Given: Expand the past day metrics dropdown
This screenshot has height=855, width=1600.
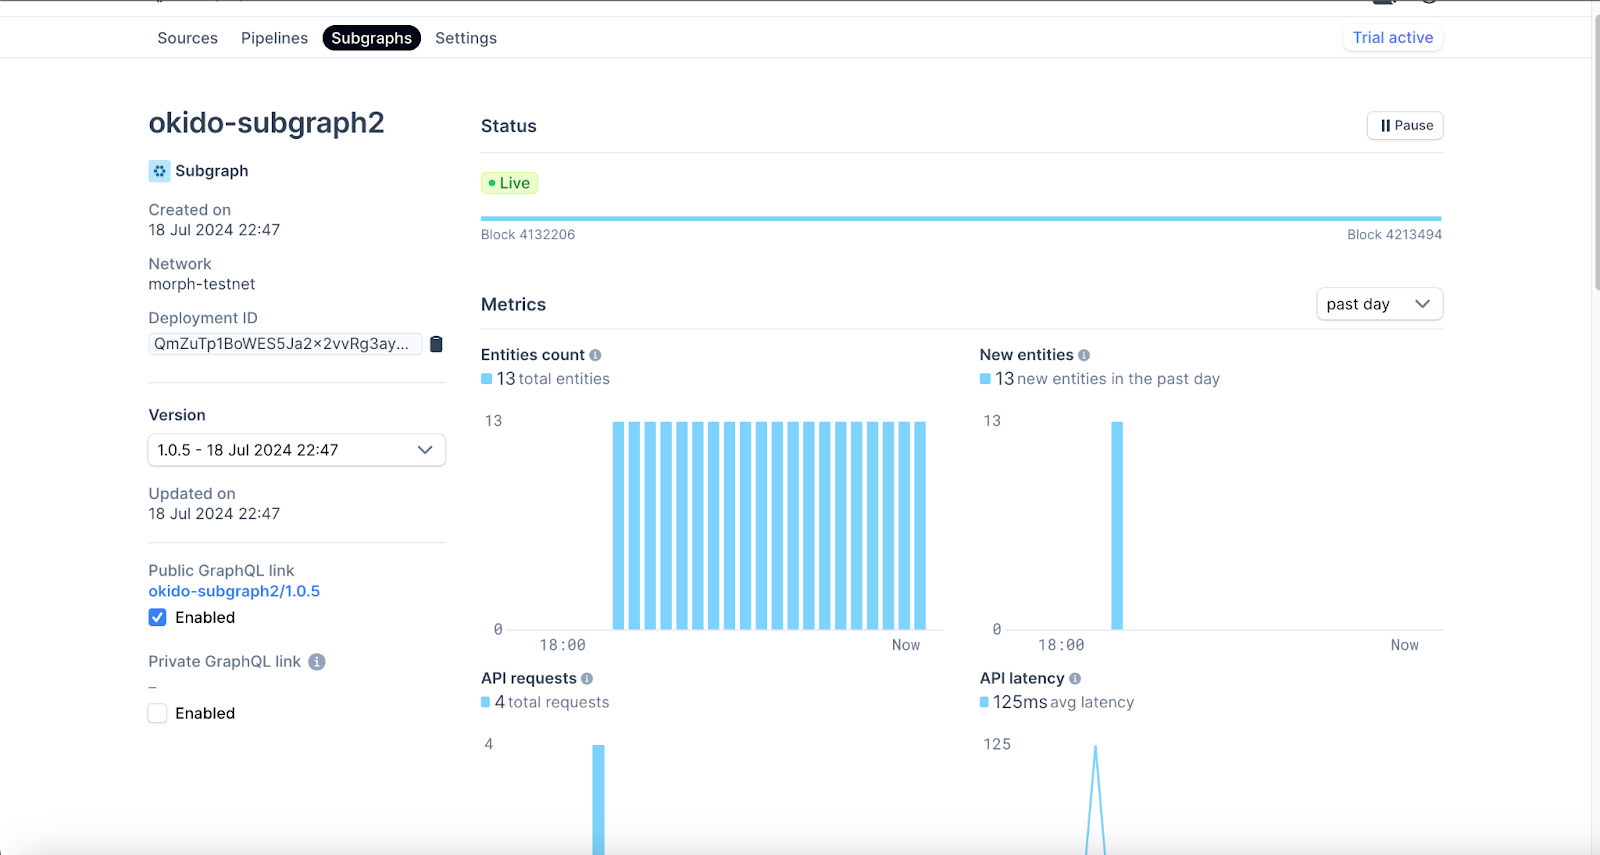Looking at the screenshot, I should click(1378, 304).
